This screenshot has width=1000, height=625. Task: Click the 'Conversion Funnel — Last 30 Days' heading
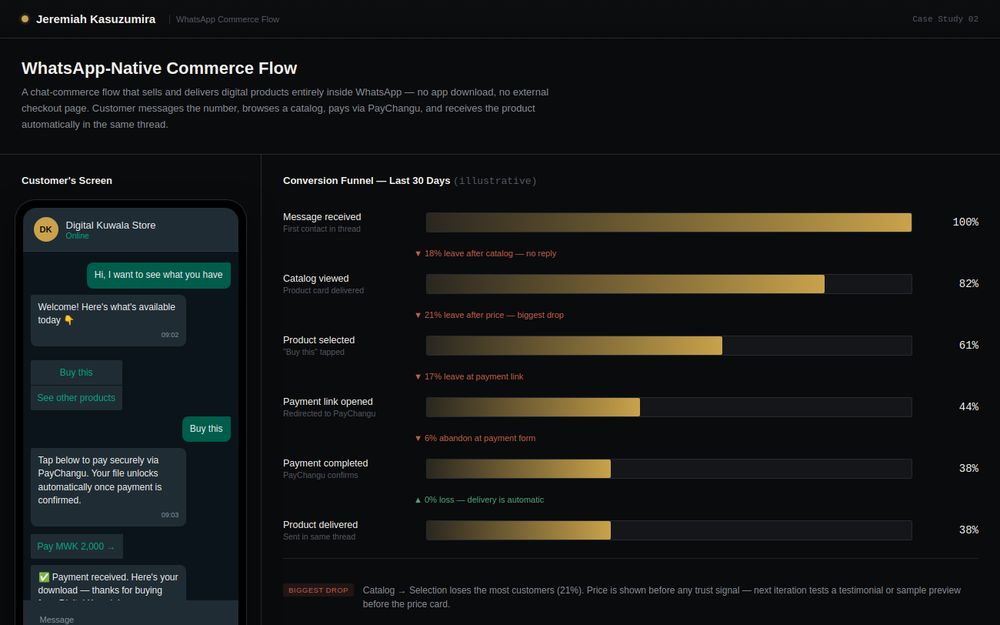[367, 180]
